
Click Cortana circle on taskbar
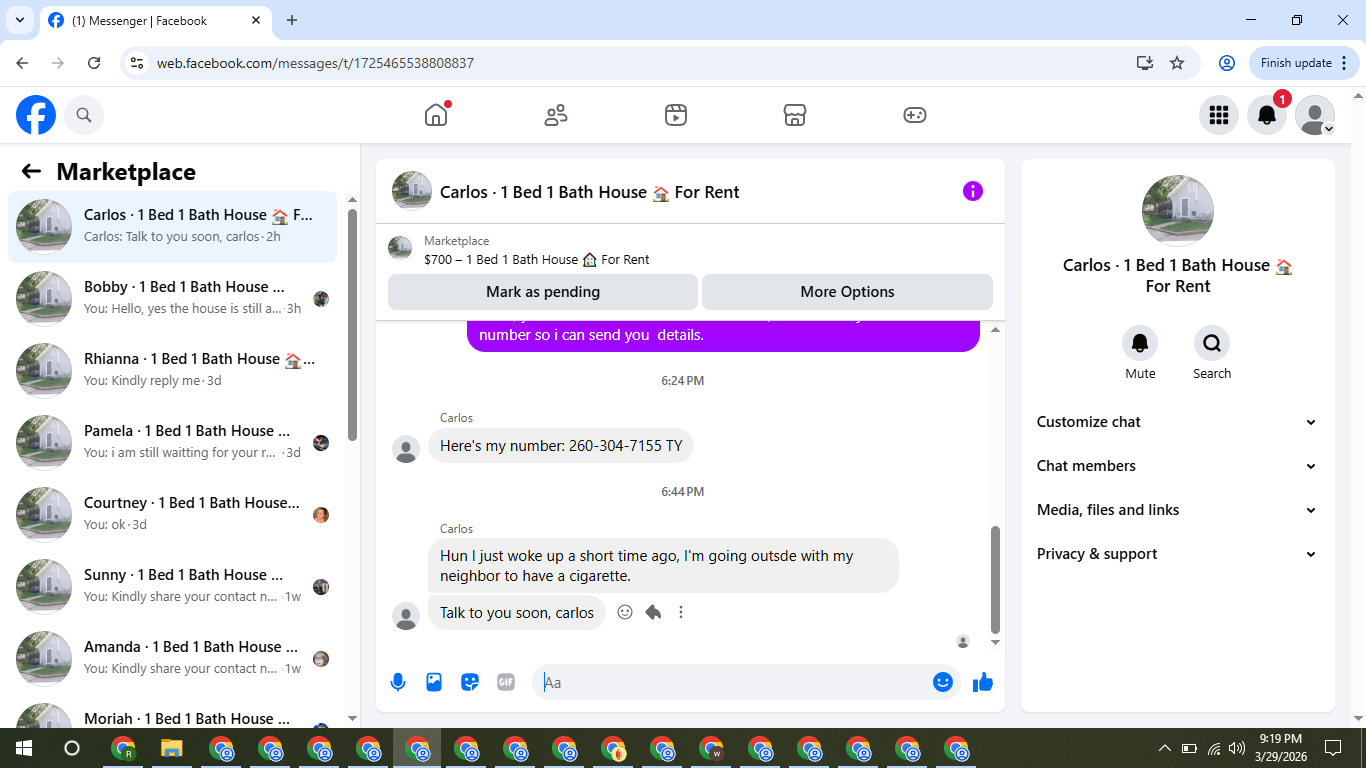(x=72, y=748)
